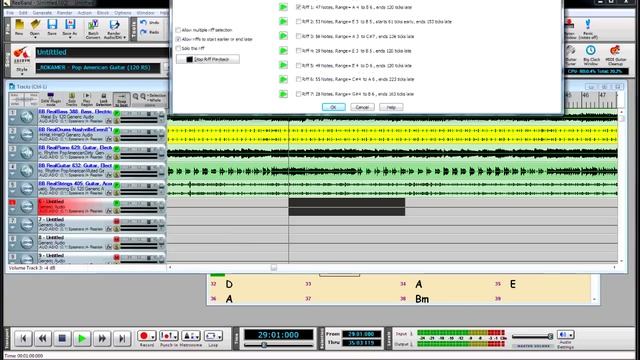Click the Open folder icon
This screenshot has width=640, height=360.
tap(35, 25)
